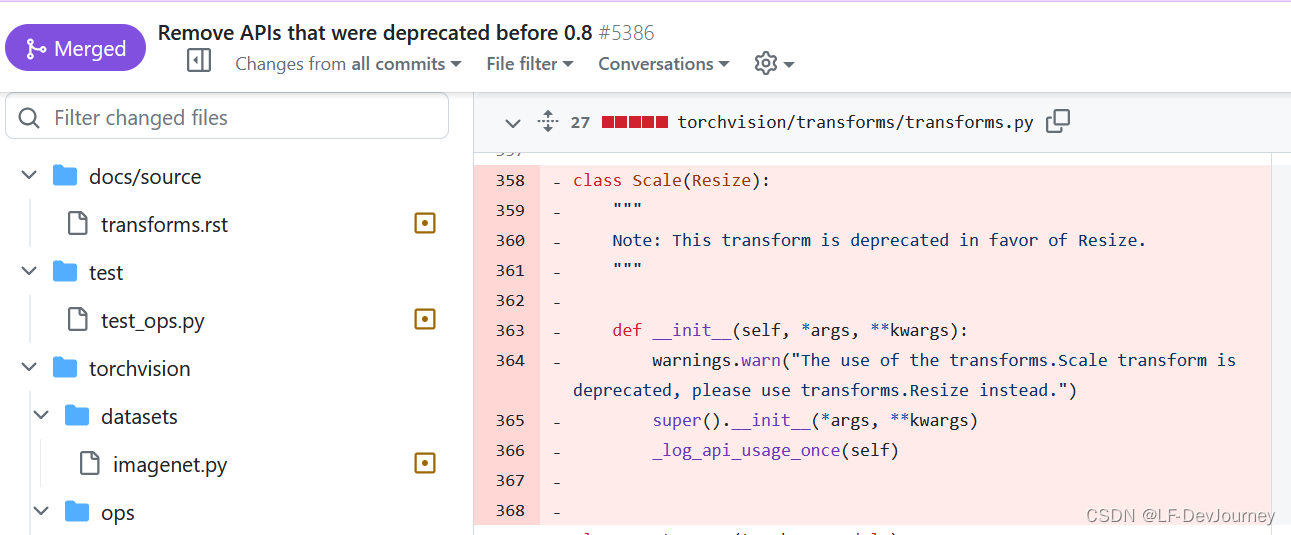Click the test folder icon
Image resolution: width=1291 pixels, height=535 pixels.
pyautogui.click(x=65, y=271)
